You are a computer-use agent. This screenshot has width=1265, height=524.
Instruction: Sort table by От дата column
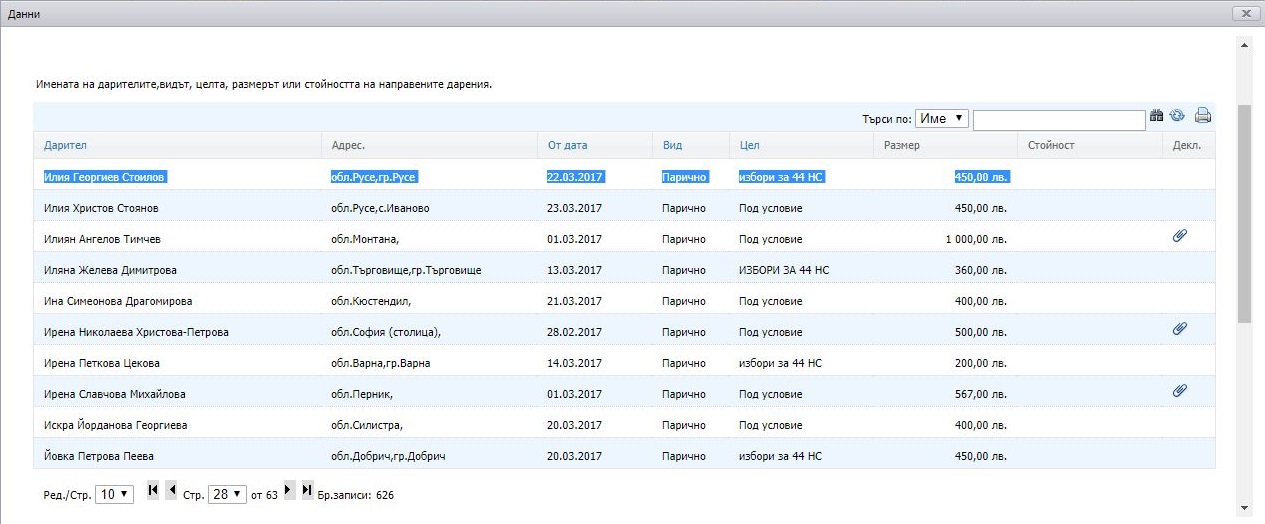[x=568, y=145]
